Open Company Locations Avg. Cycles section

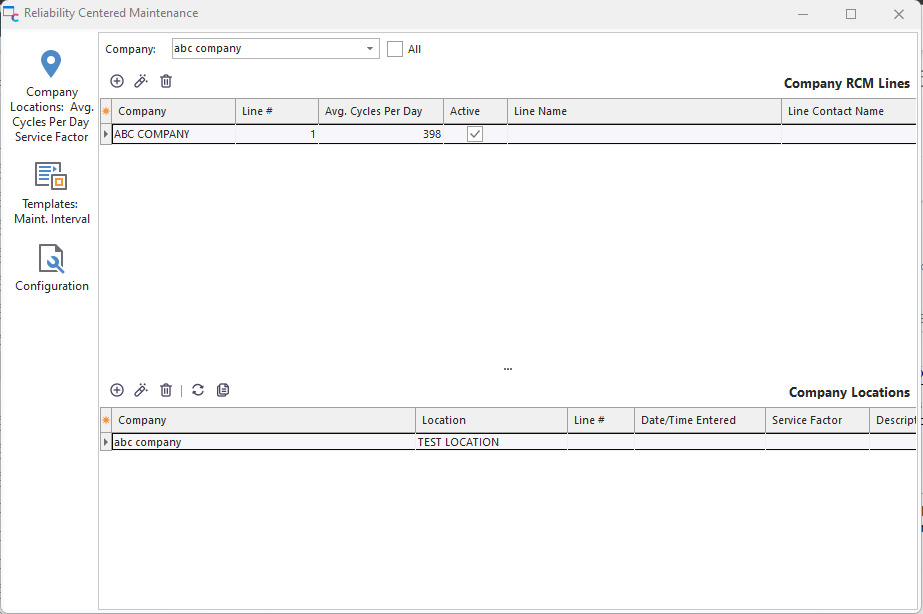tap(51, 96)
